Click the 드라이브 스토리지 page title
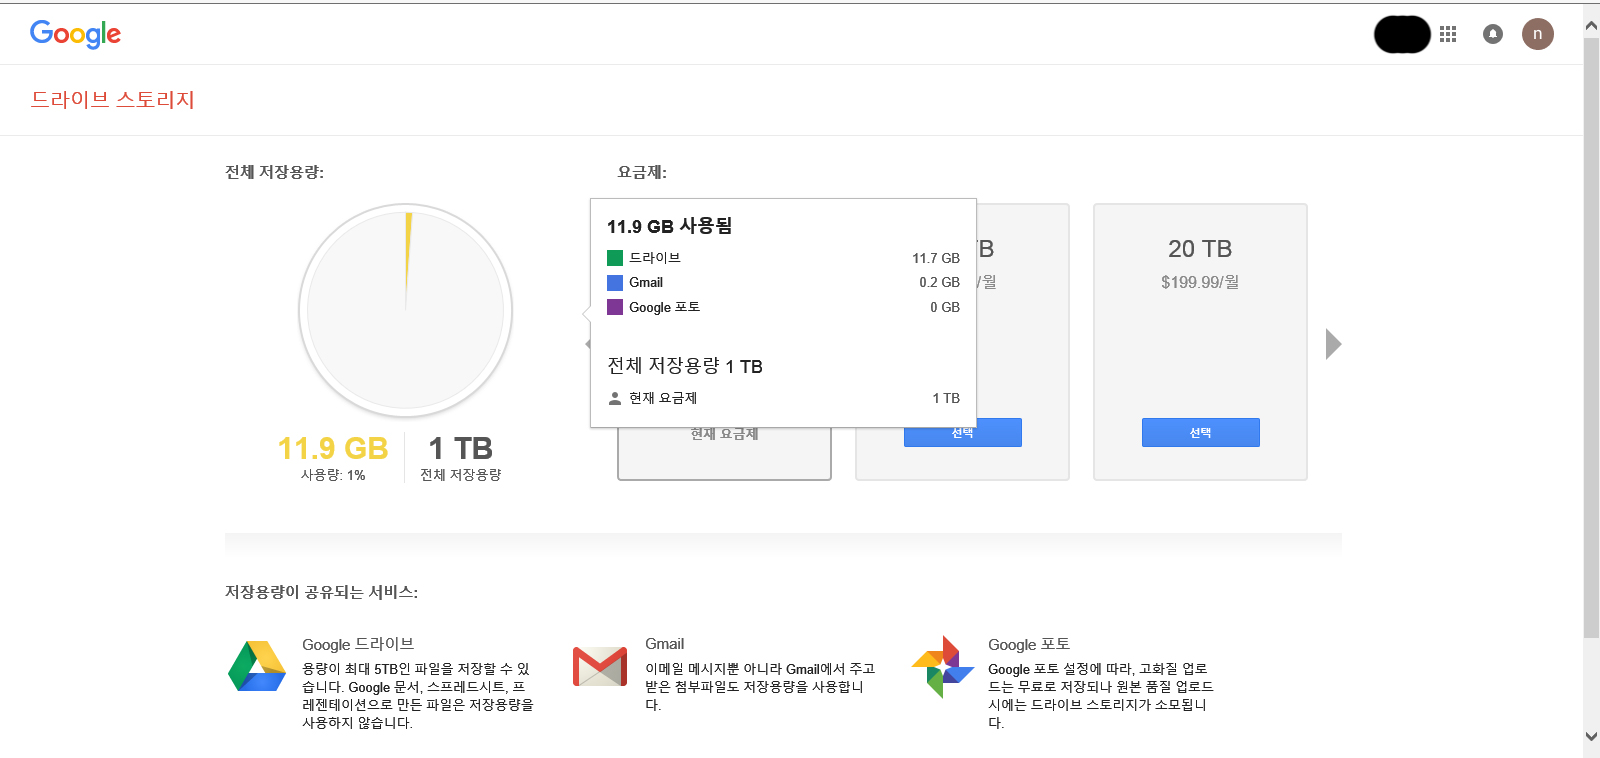This screenshot has height=758, width=1600. 113,100
